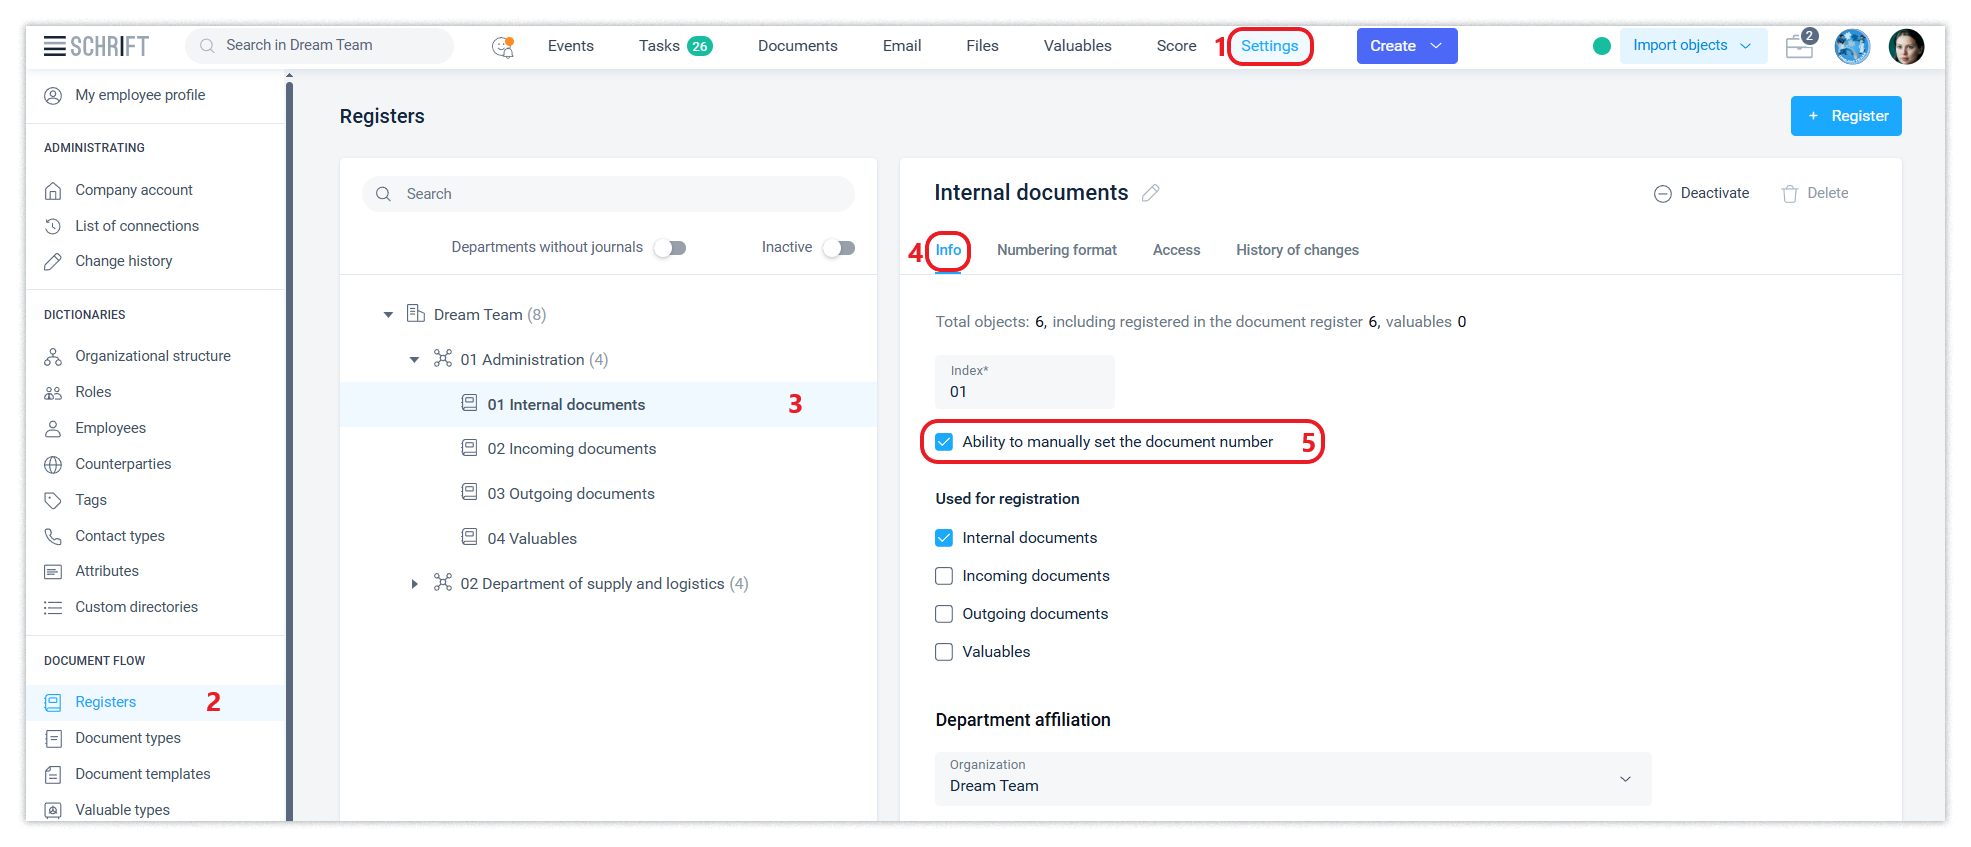Click the green status indicator dot
This screenshot has height=847, width=1971.
coord(1601,46)
